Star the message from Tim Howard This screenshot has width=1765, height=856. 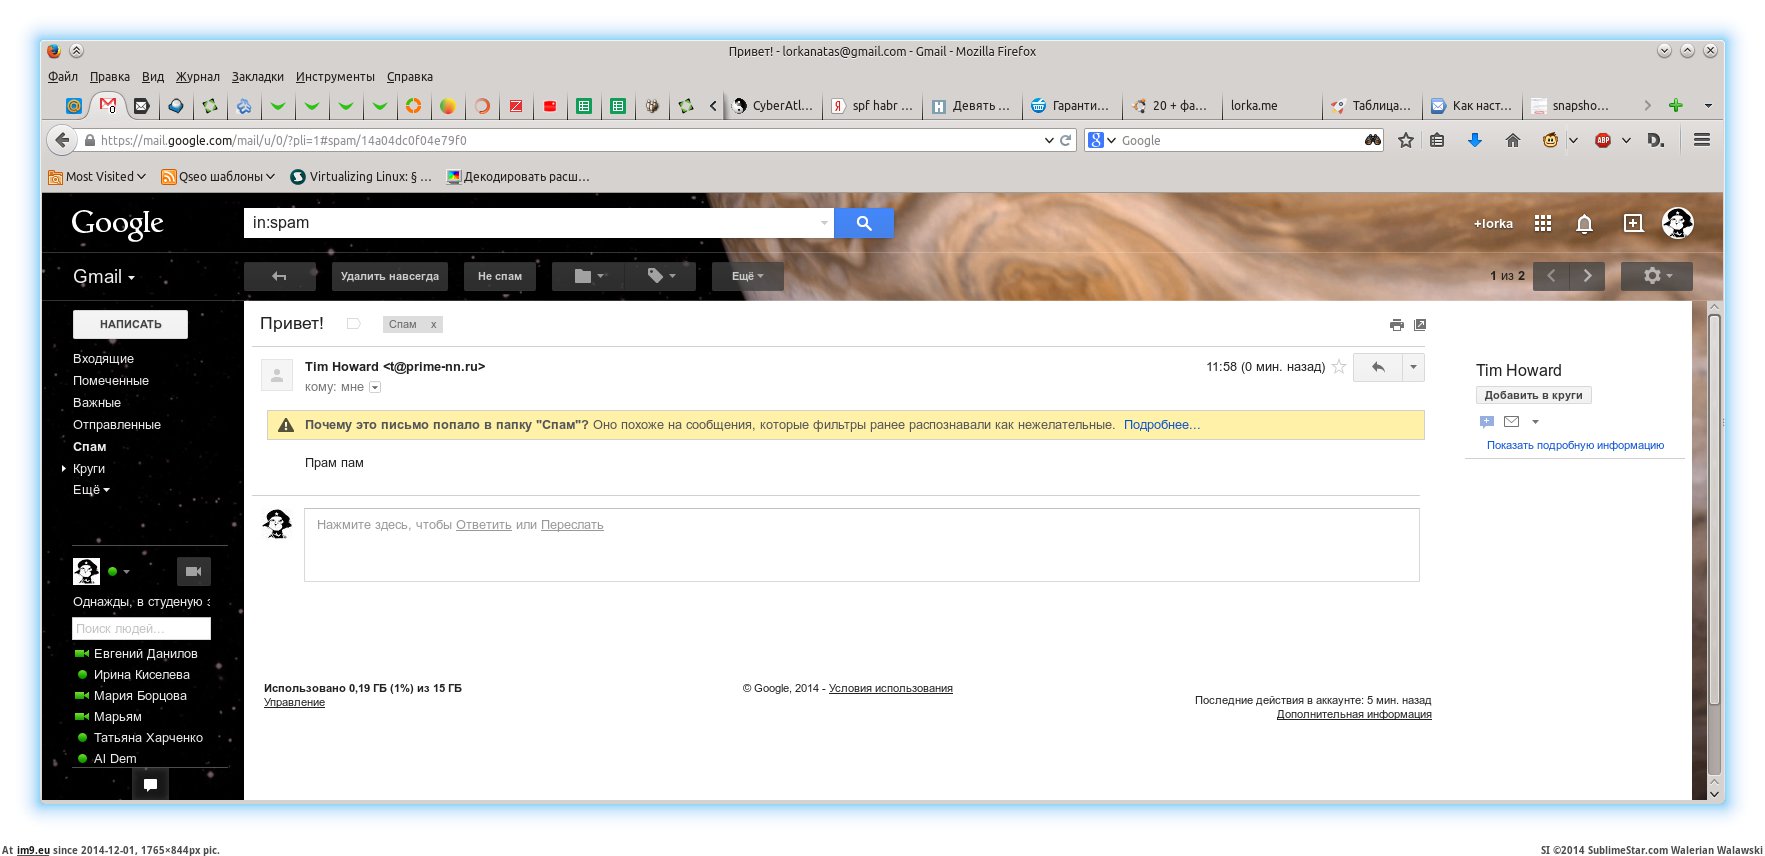[1339, 367]
